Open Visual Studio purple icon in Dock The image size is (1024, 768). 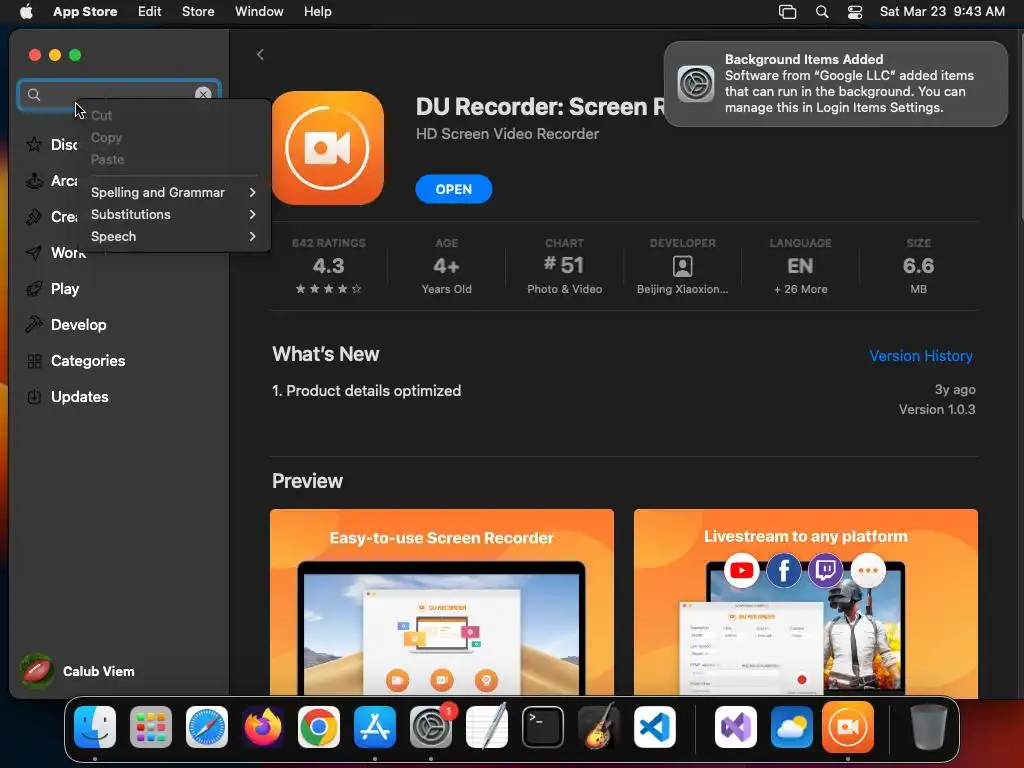(736, 727)
